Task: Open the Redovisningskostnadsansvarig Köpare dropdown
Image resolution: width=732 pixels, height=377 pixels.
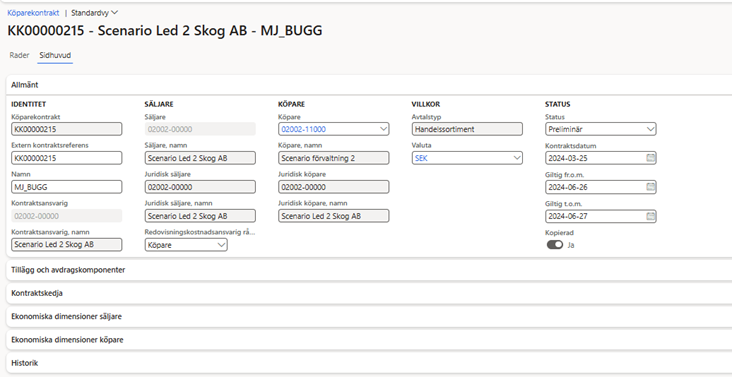Action: tap(186, 244)
